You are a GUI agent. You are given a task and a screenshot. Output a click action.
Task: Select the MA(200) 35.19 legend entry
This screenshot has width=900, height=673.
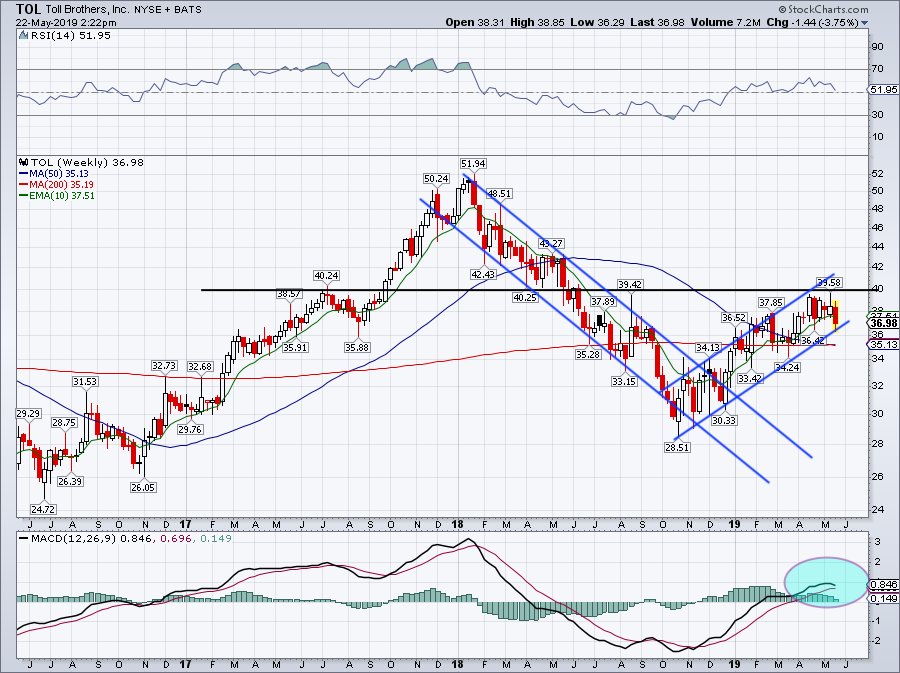click(x=56, y=184)
